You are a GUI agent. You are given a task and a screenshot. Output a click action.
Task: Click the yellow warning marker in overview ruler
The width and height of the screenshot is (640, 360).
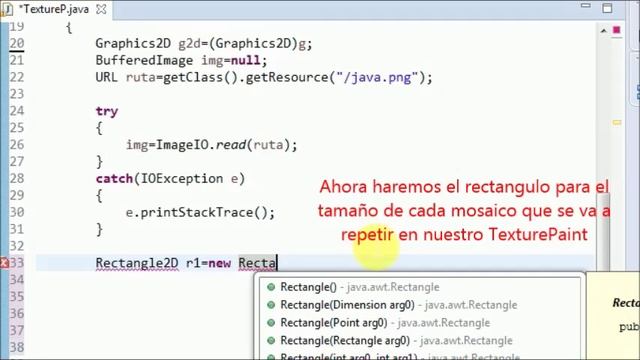point(617,122)
